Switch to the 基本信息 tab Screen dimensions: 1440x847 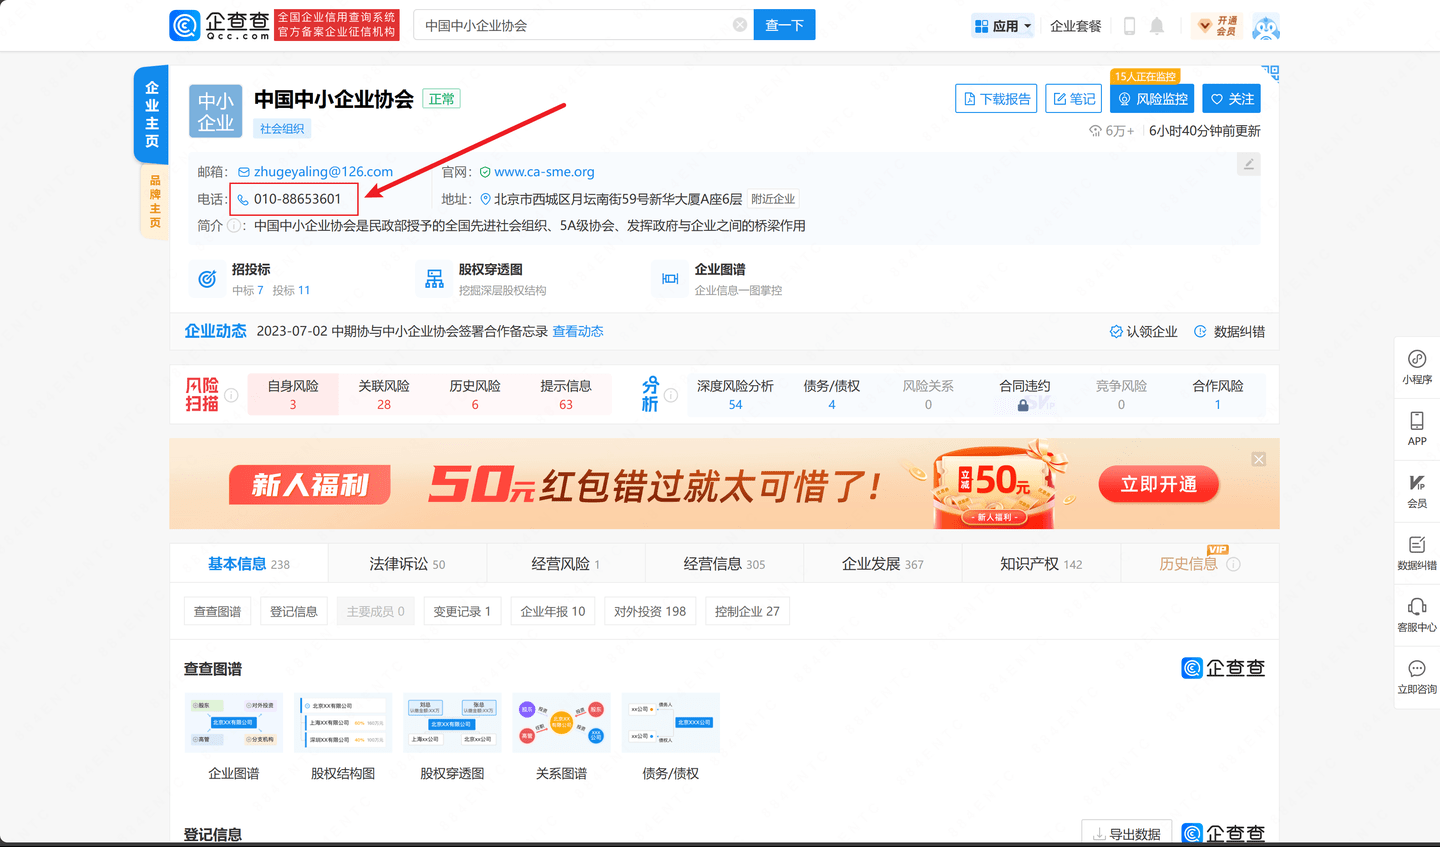[249, 564]
